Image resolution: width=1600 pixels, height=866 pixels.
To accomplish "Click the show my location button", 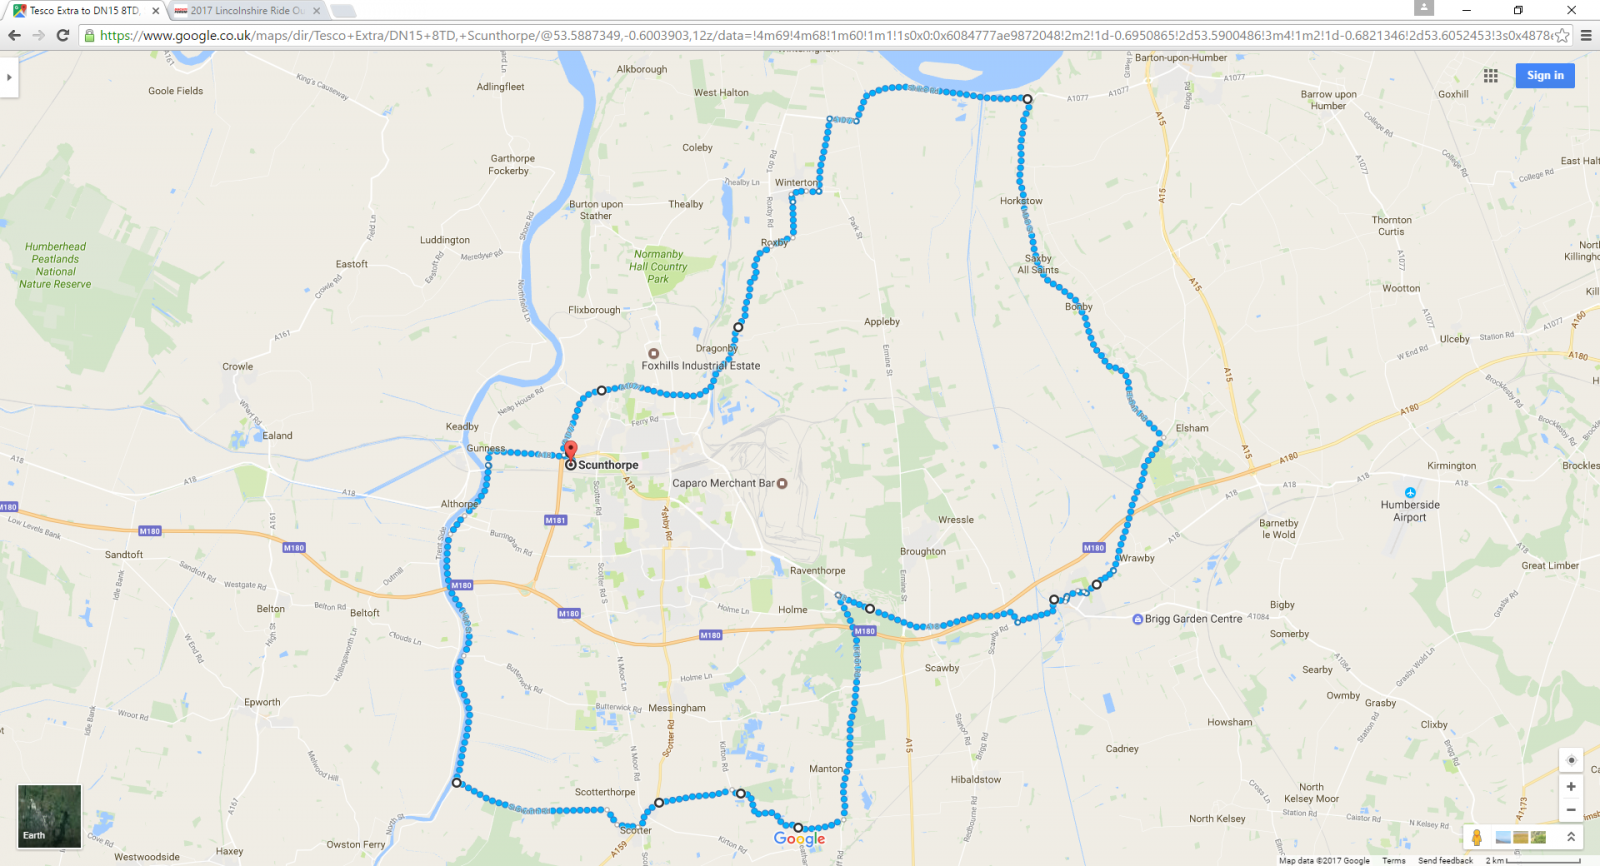I will (1571, 760).
